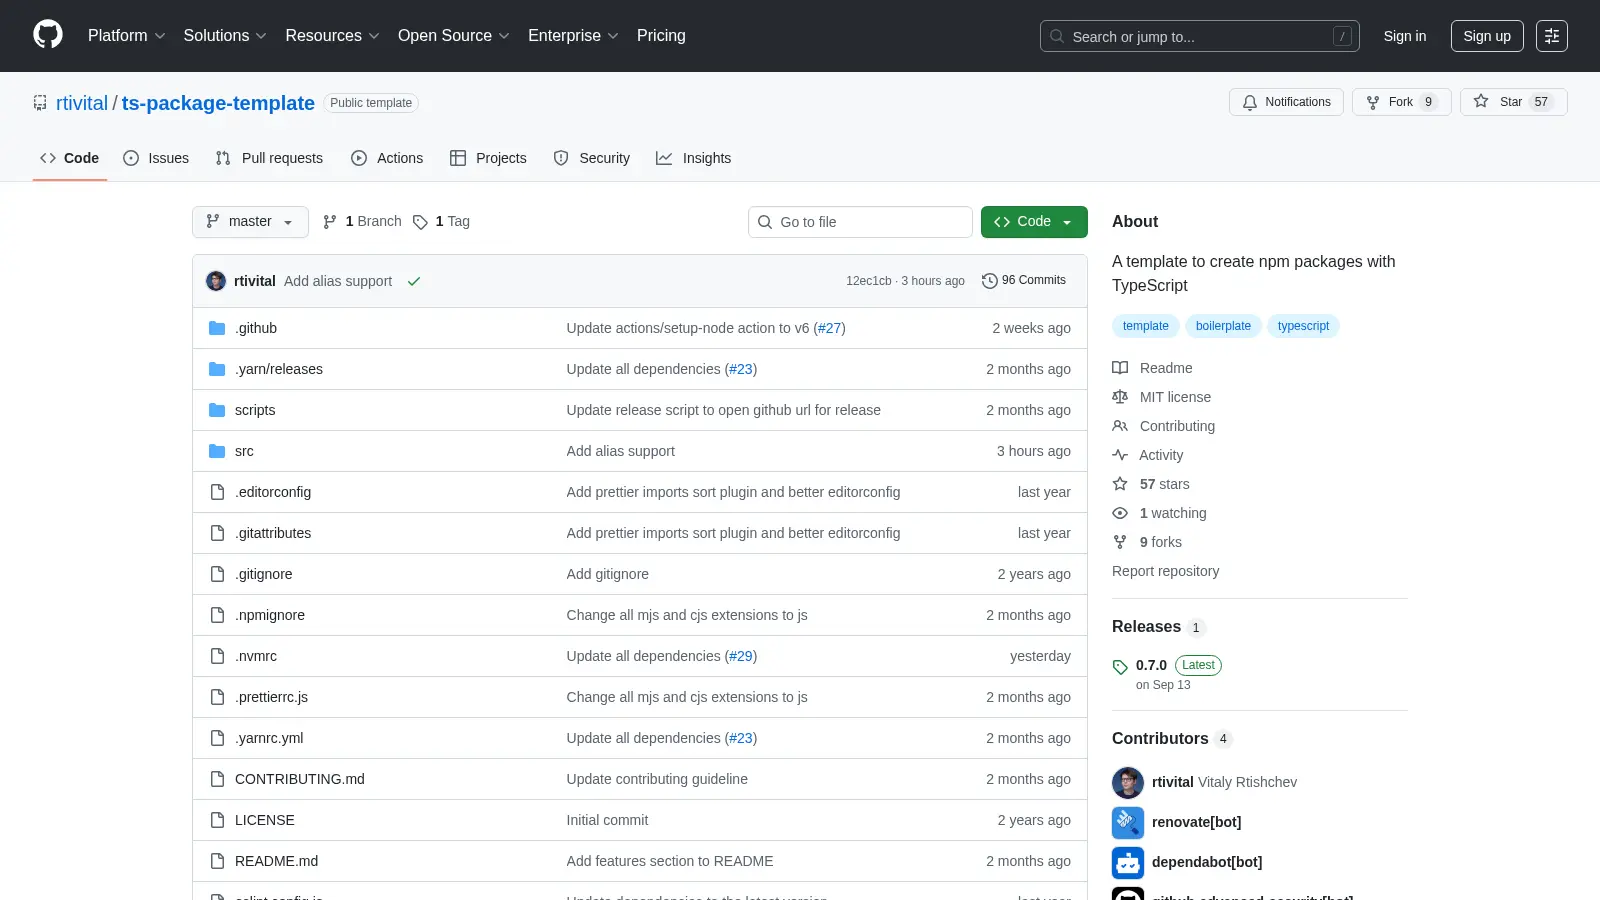Fork the repository

click(x=1401, y=102)
